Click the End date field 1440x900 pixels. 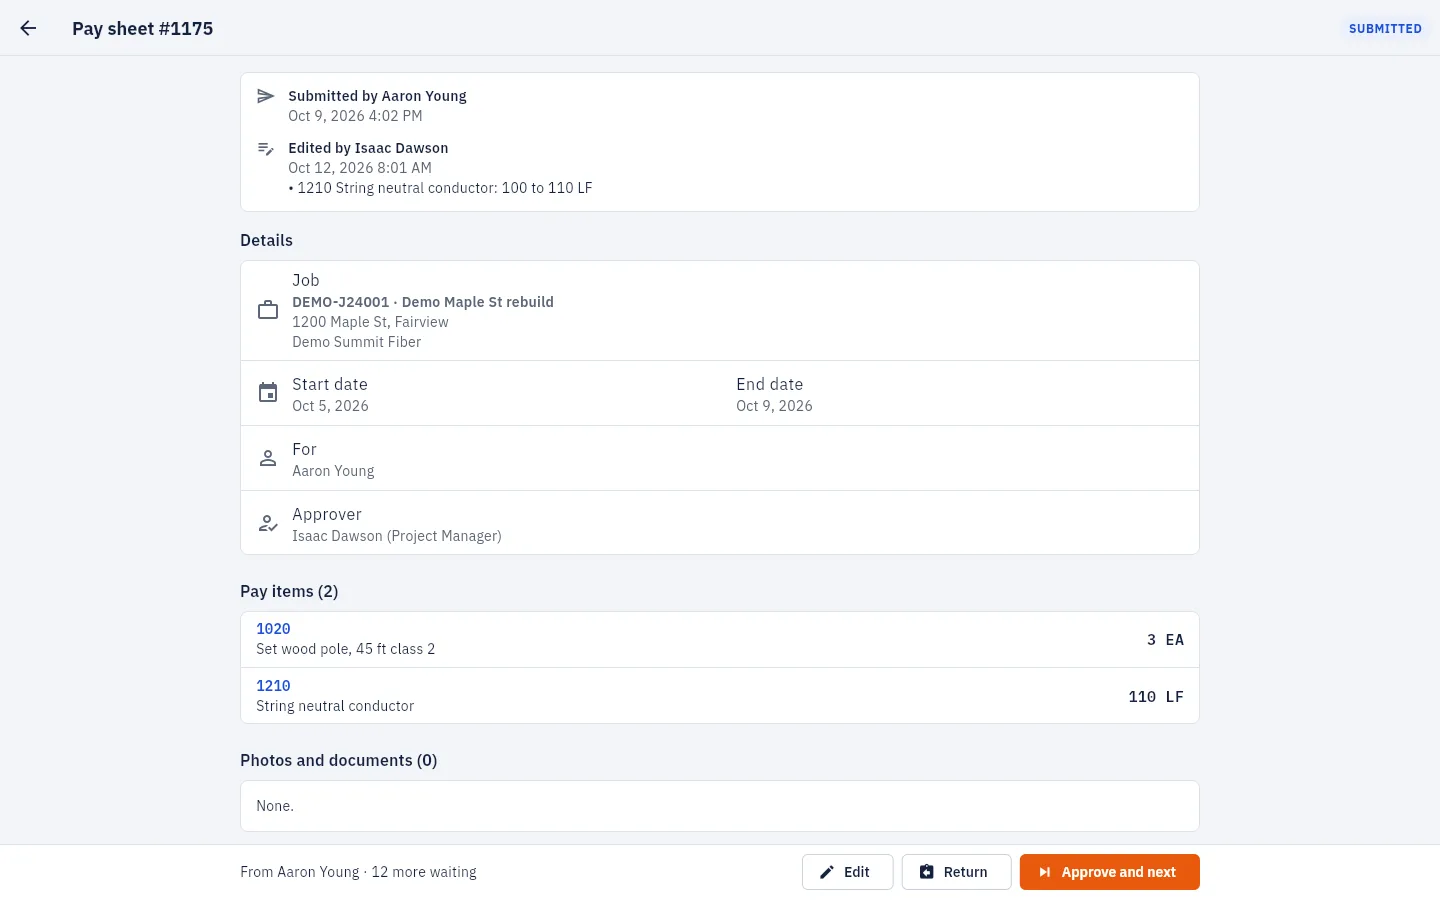[774, 394]
